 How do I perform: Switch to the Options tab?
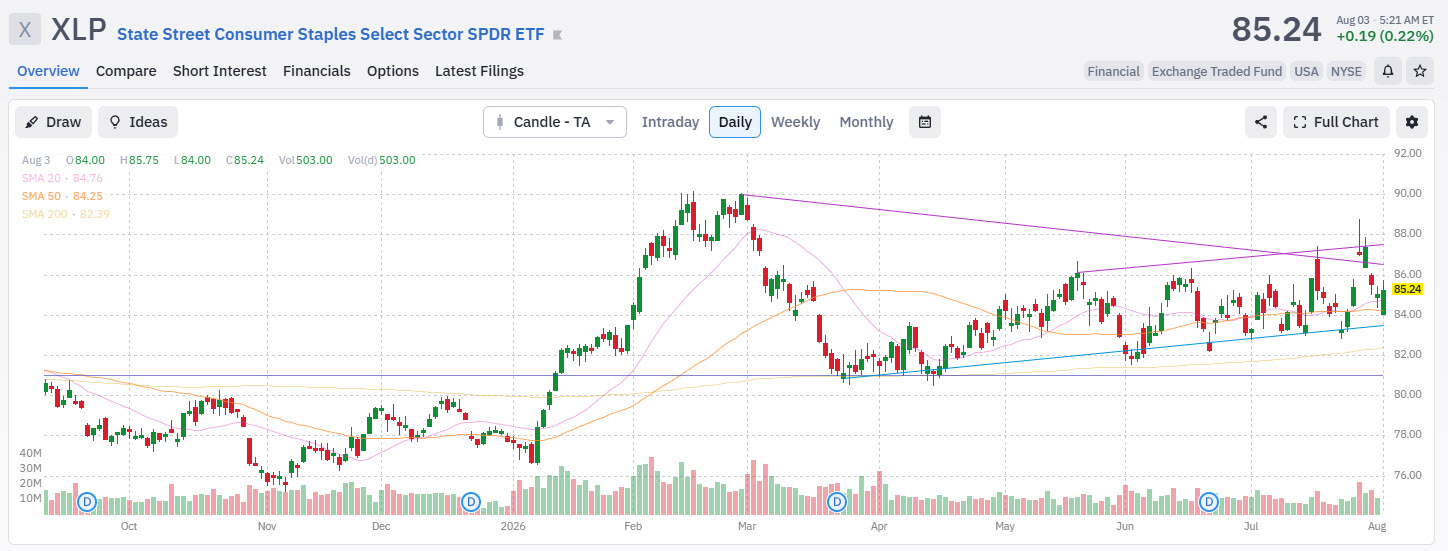pyautogui.click(x=393, y=71)
